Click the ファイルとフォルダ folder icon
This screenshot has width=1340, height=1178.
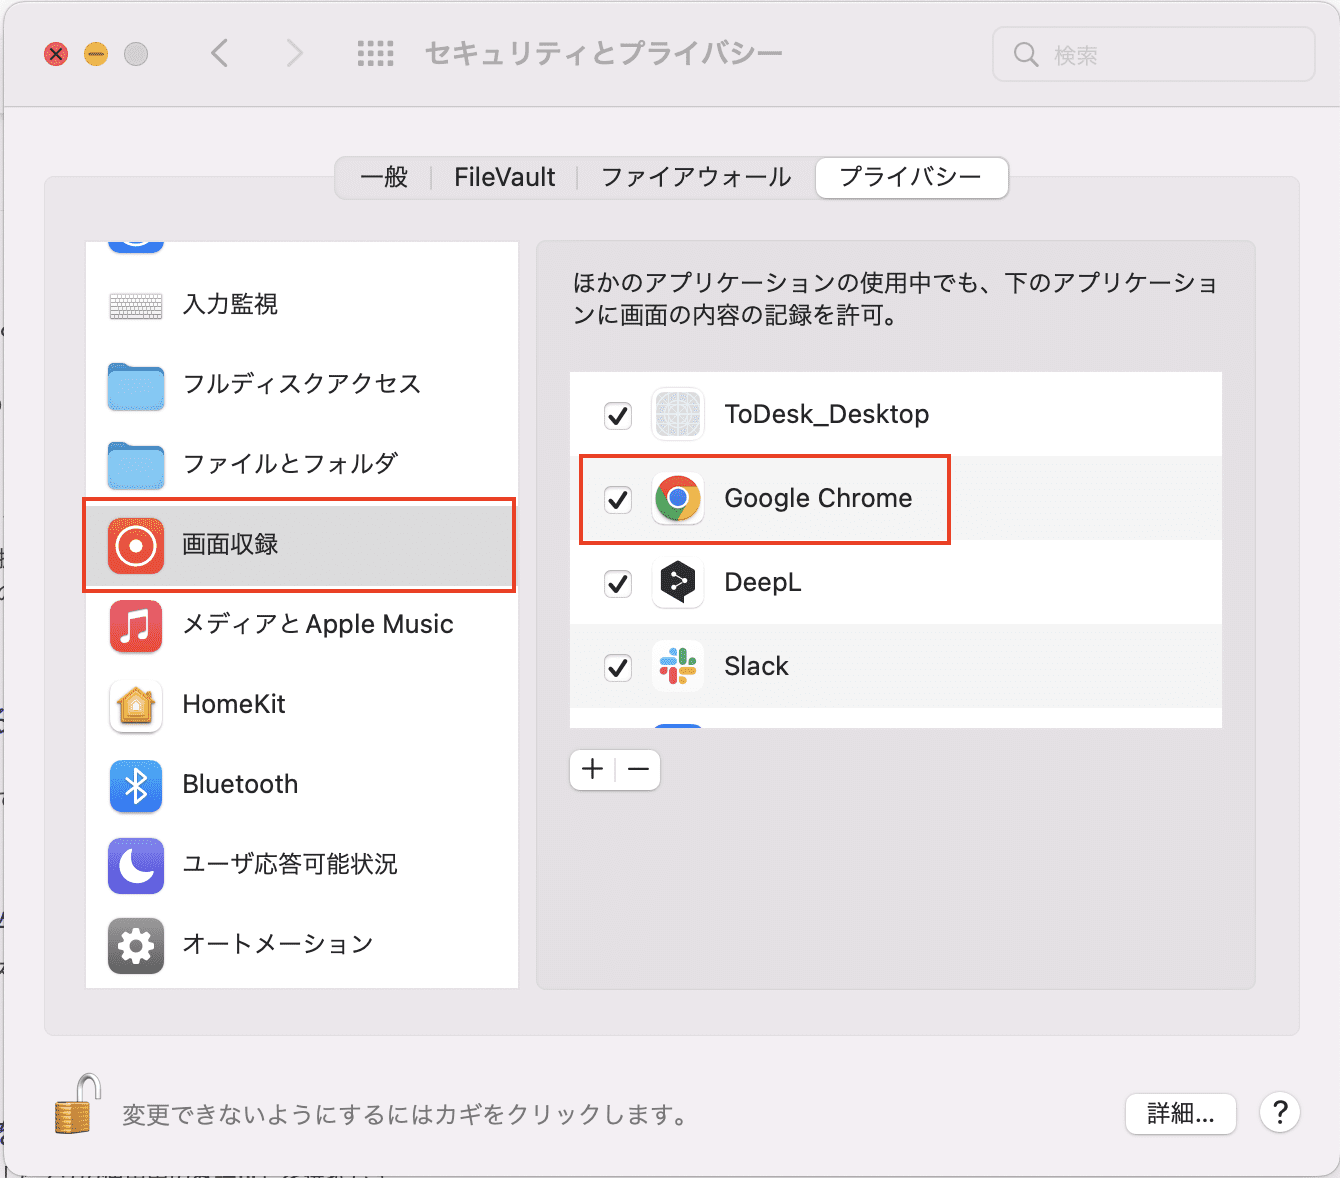click(136, 465)
